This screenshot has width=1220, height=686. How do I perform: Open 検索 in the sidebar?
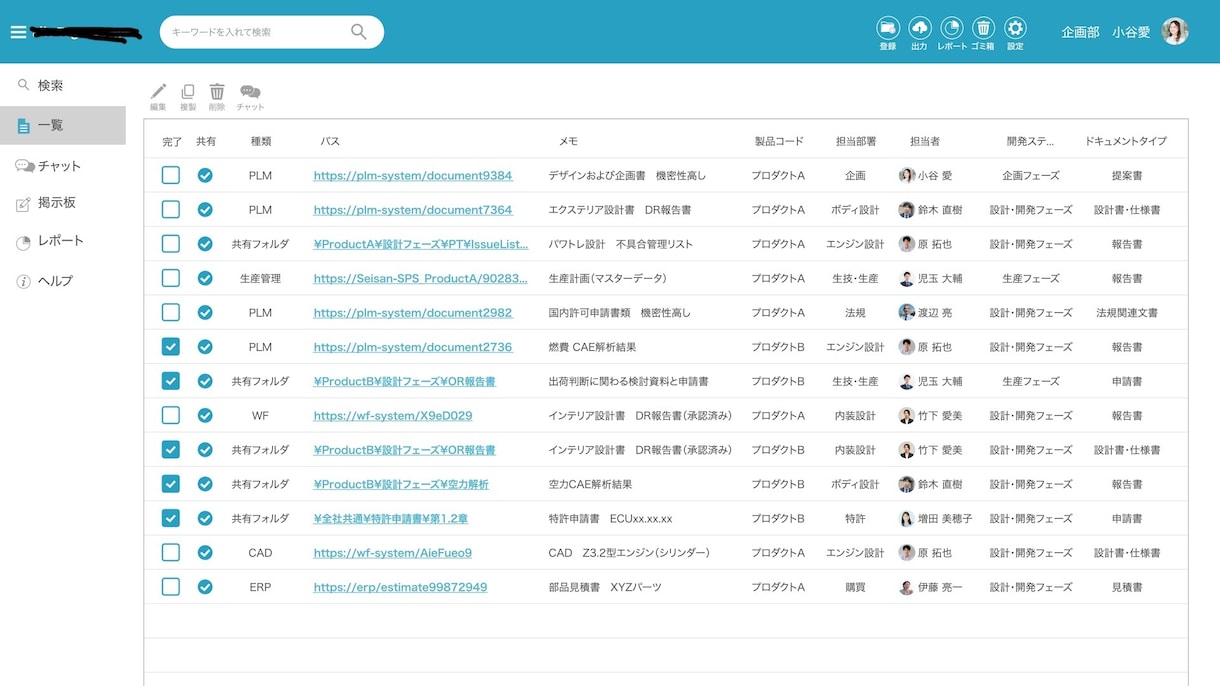click(63, 86)
